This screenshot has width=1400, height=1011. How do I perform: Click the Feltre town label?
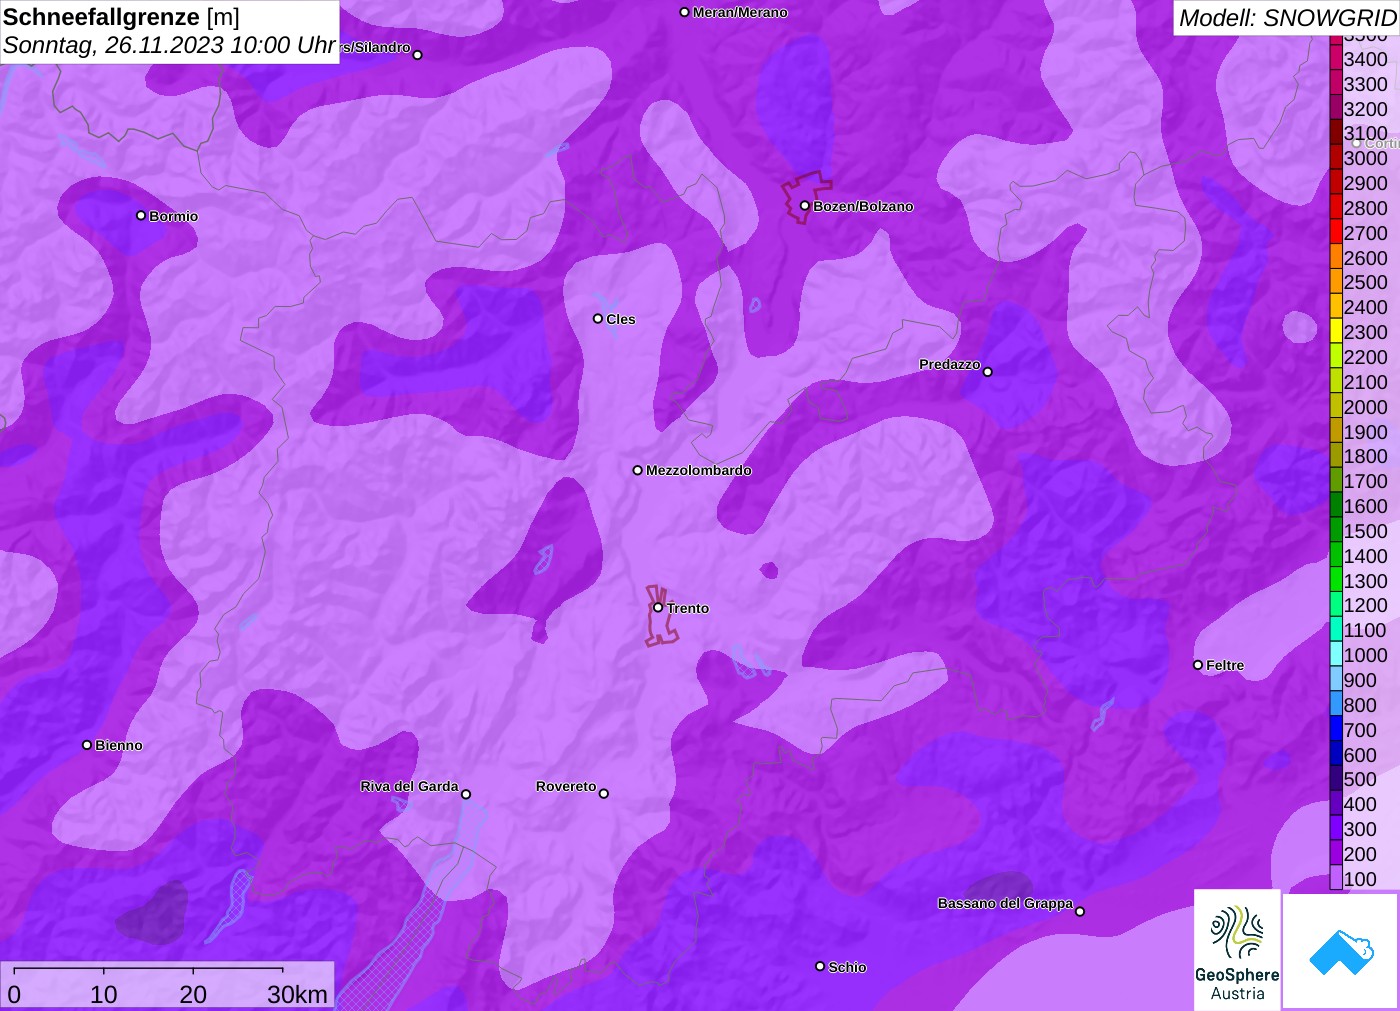pyautogui.click(x=1225, y=665)
